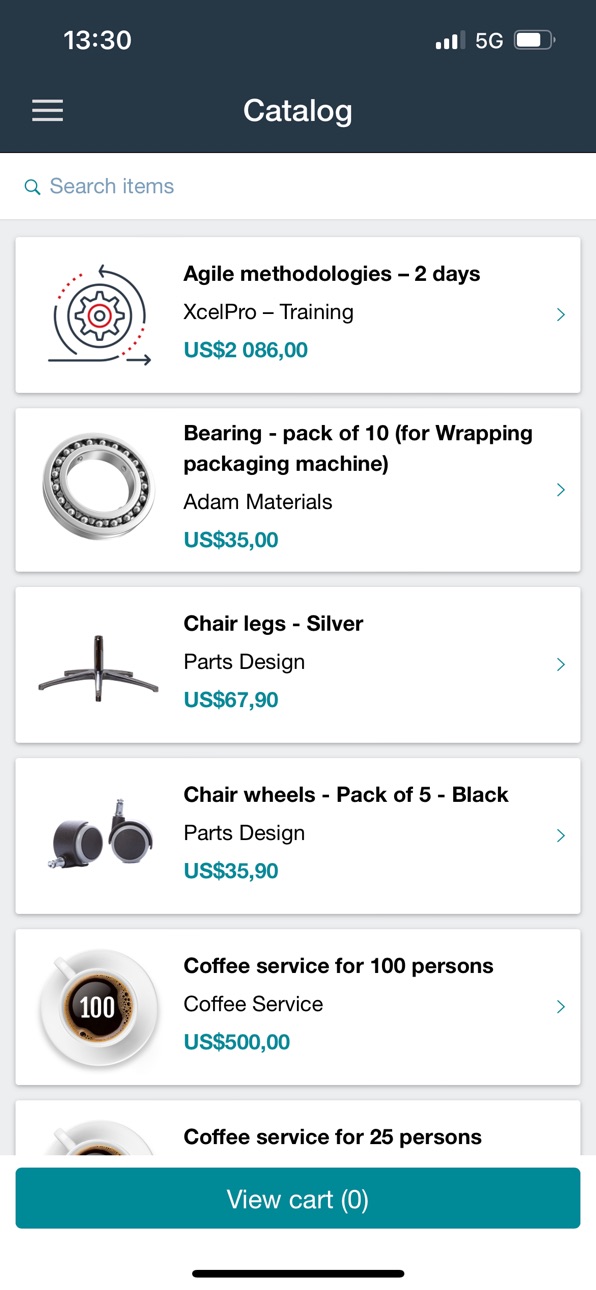Expand the Agile methodologies item chevron

pos(561,315)
